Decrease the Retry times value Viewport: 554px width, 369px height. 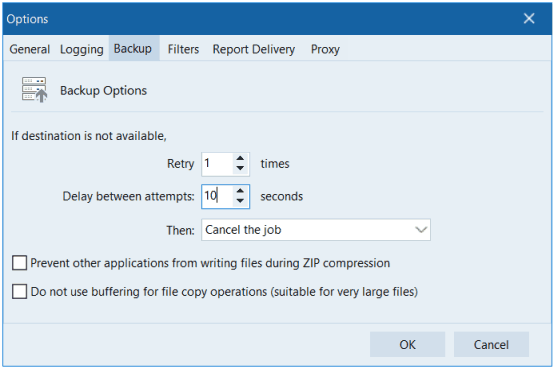point(240,169)
